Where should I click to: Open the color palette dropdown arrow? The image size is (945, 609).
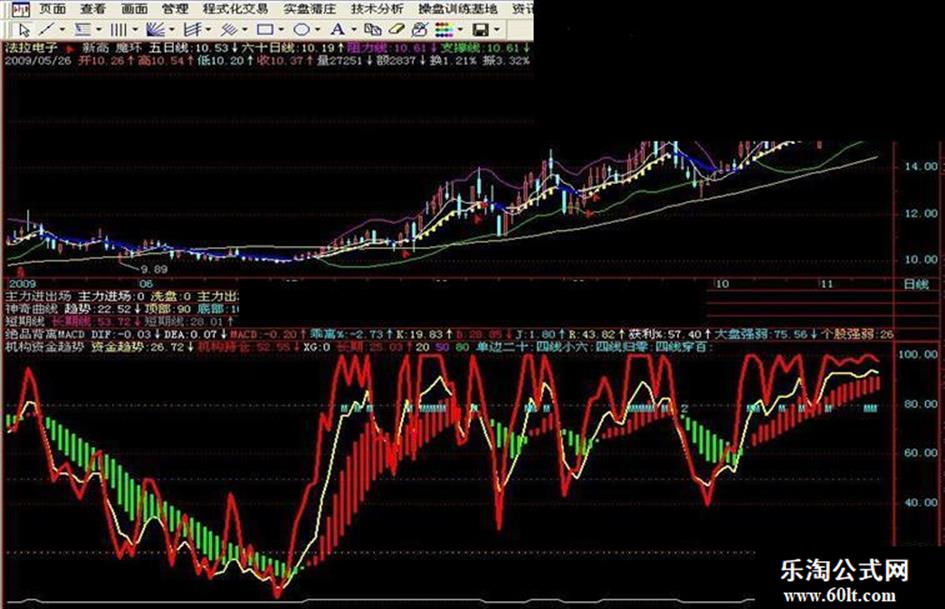[x=461, y=29]
